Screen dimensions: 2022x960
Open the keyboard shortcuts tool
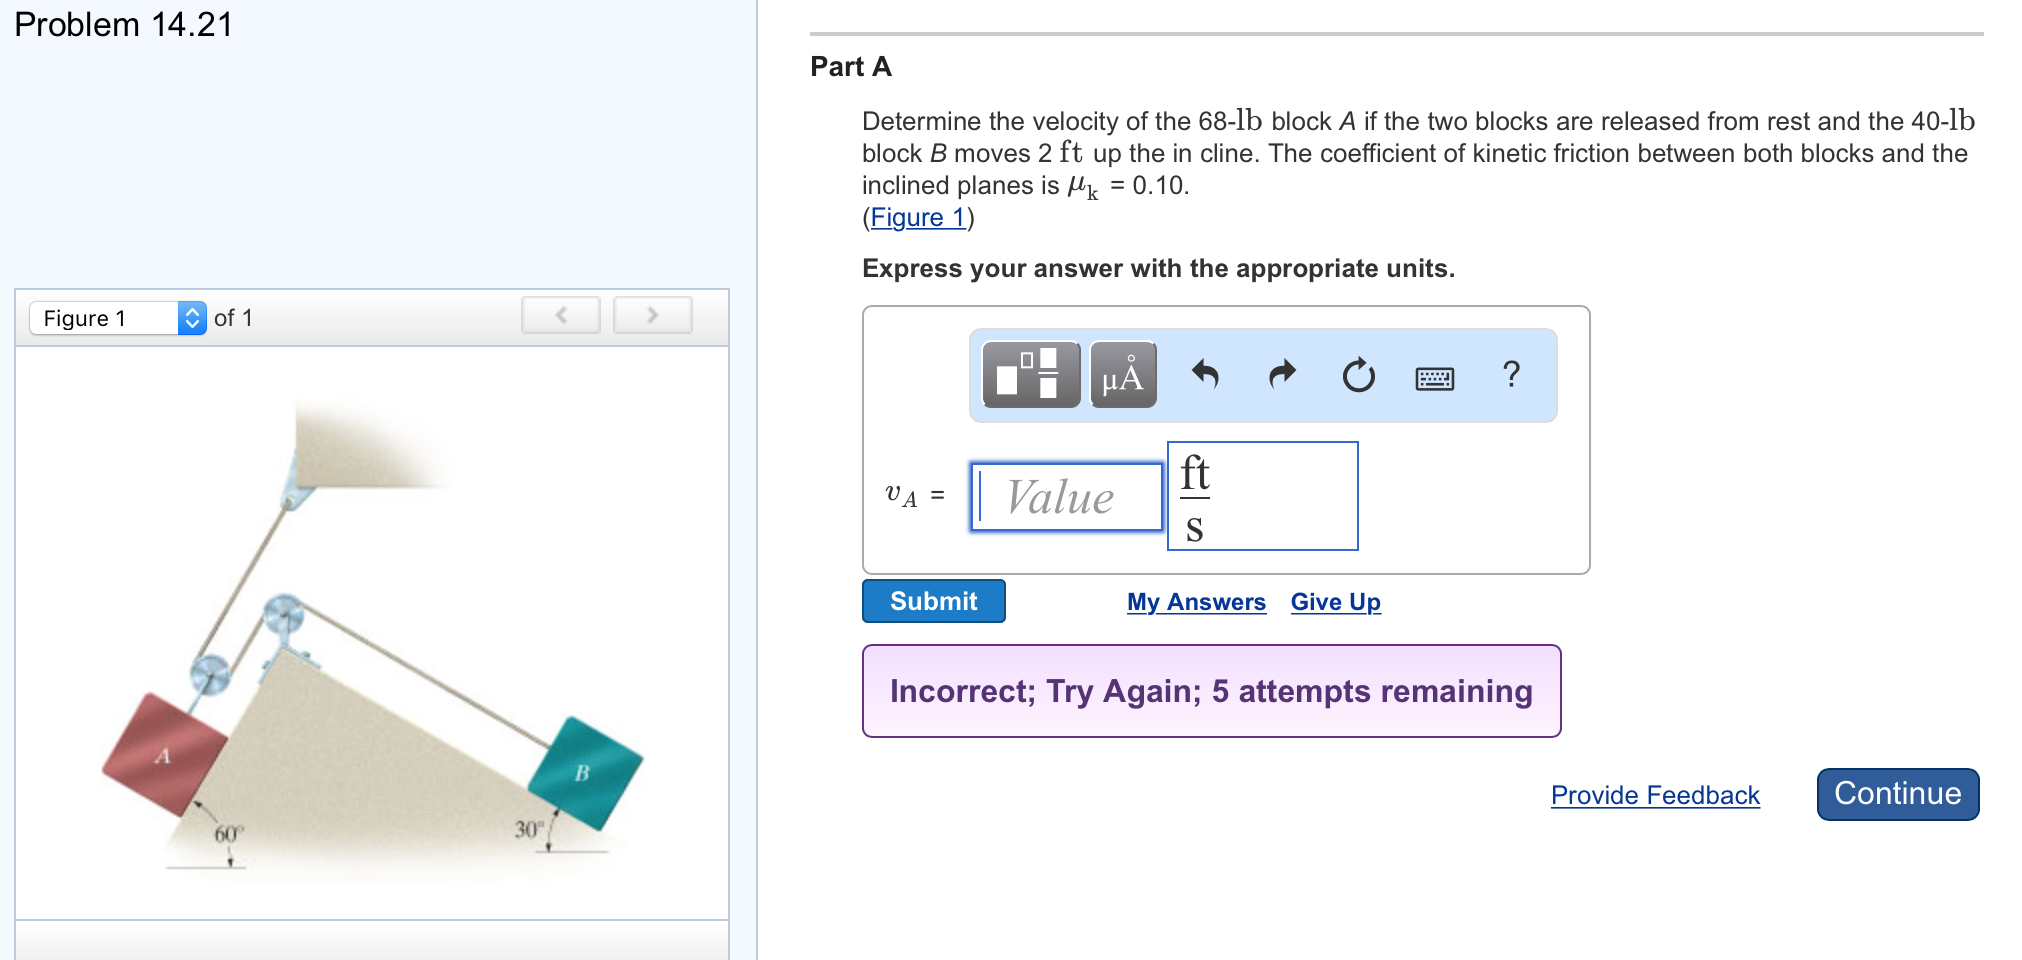coord(1434,376)
